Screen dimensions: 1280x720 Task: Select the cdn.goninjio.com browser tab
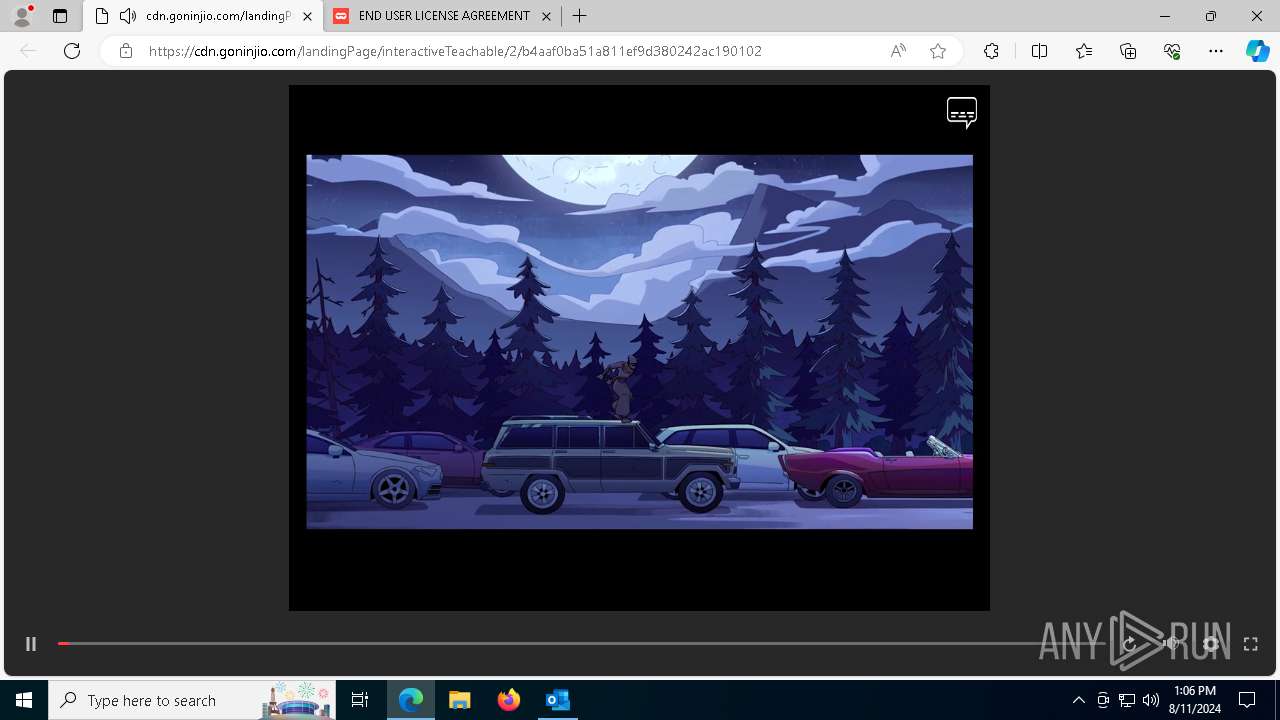click(x=203, y=16)
